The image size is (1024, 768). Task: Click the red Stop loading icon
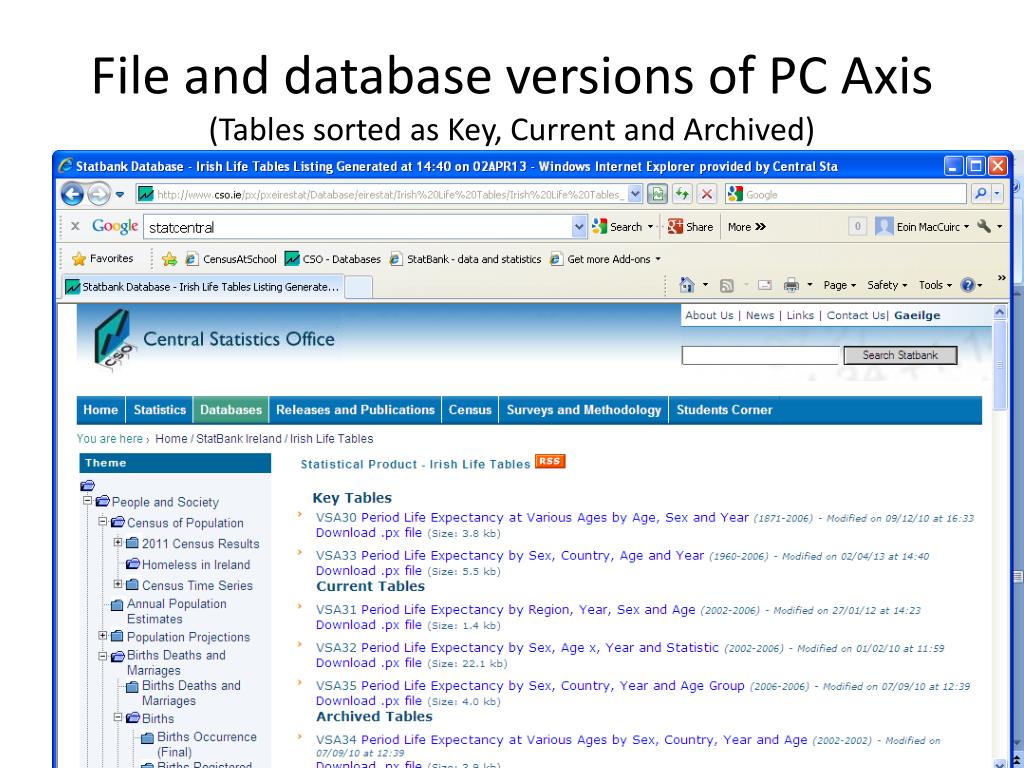707,194
